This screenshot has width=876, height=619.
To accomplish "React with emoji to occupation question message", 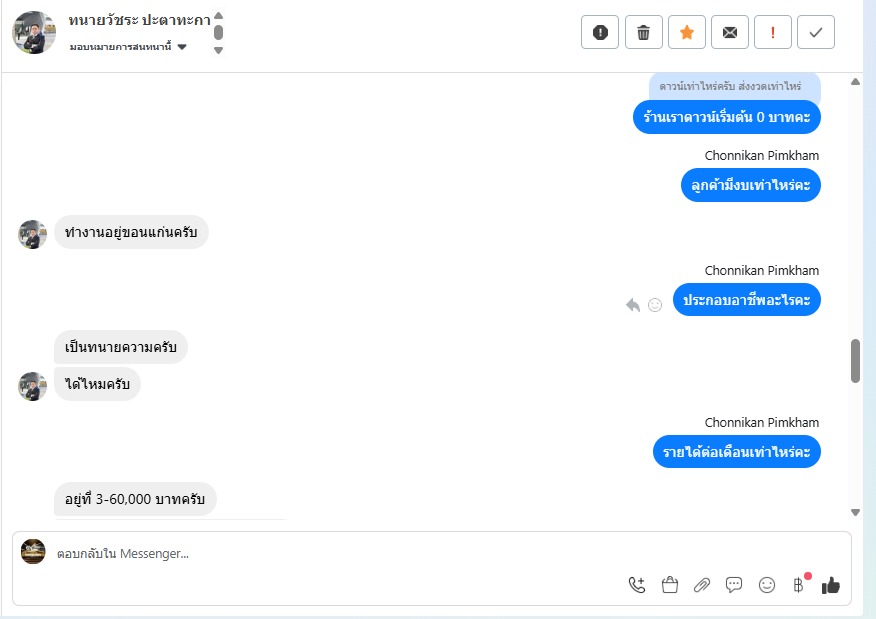I will coord(655,305).
